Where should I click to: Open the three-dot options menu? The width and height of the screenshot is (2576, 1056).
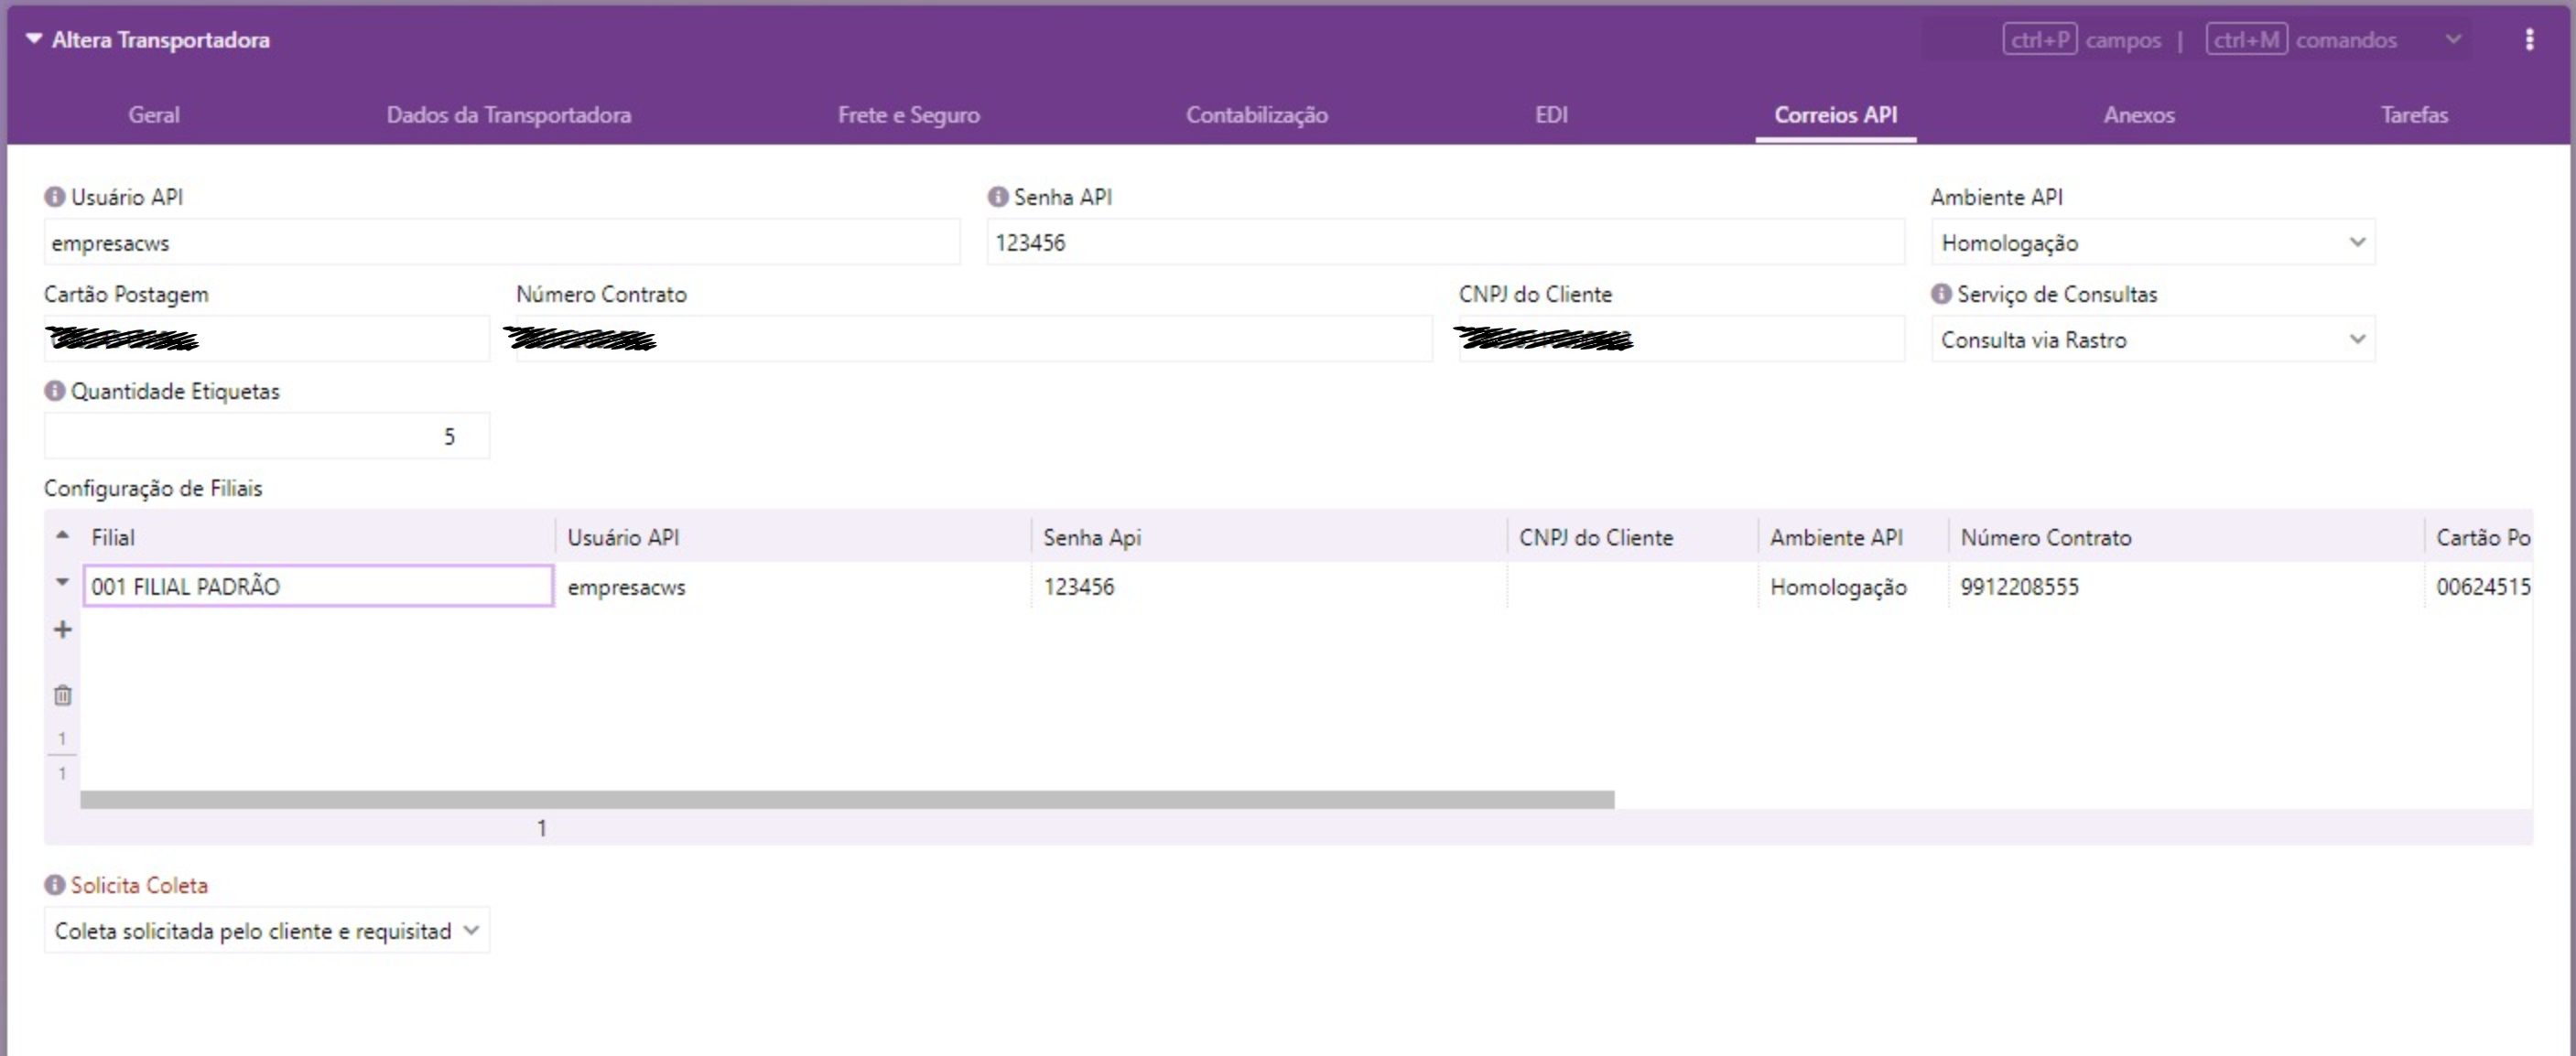[2529, 40]
